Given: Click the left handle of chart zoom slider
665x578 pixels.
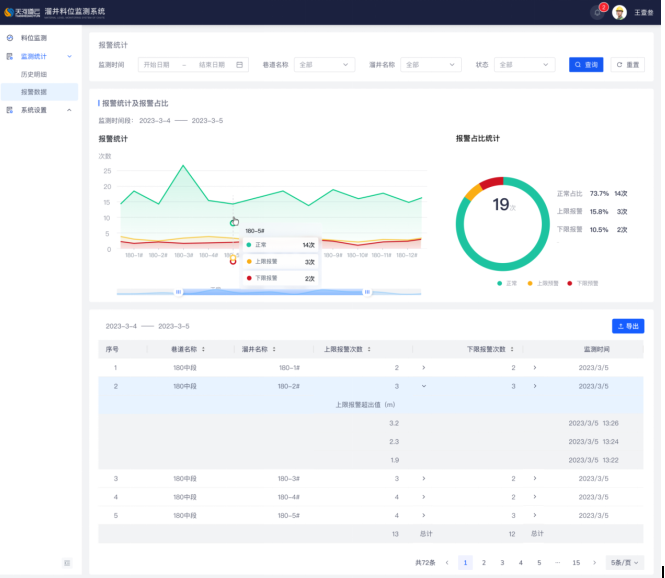Looking at the screenshot, I should (x=179, y=292).
